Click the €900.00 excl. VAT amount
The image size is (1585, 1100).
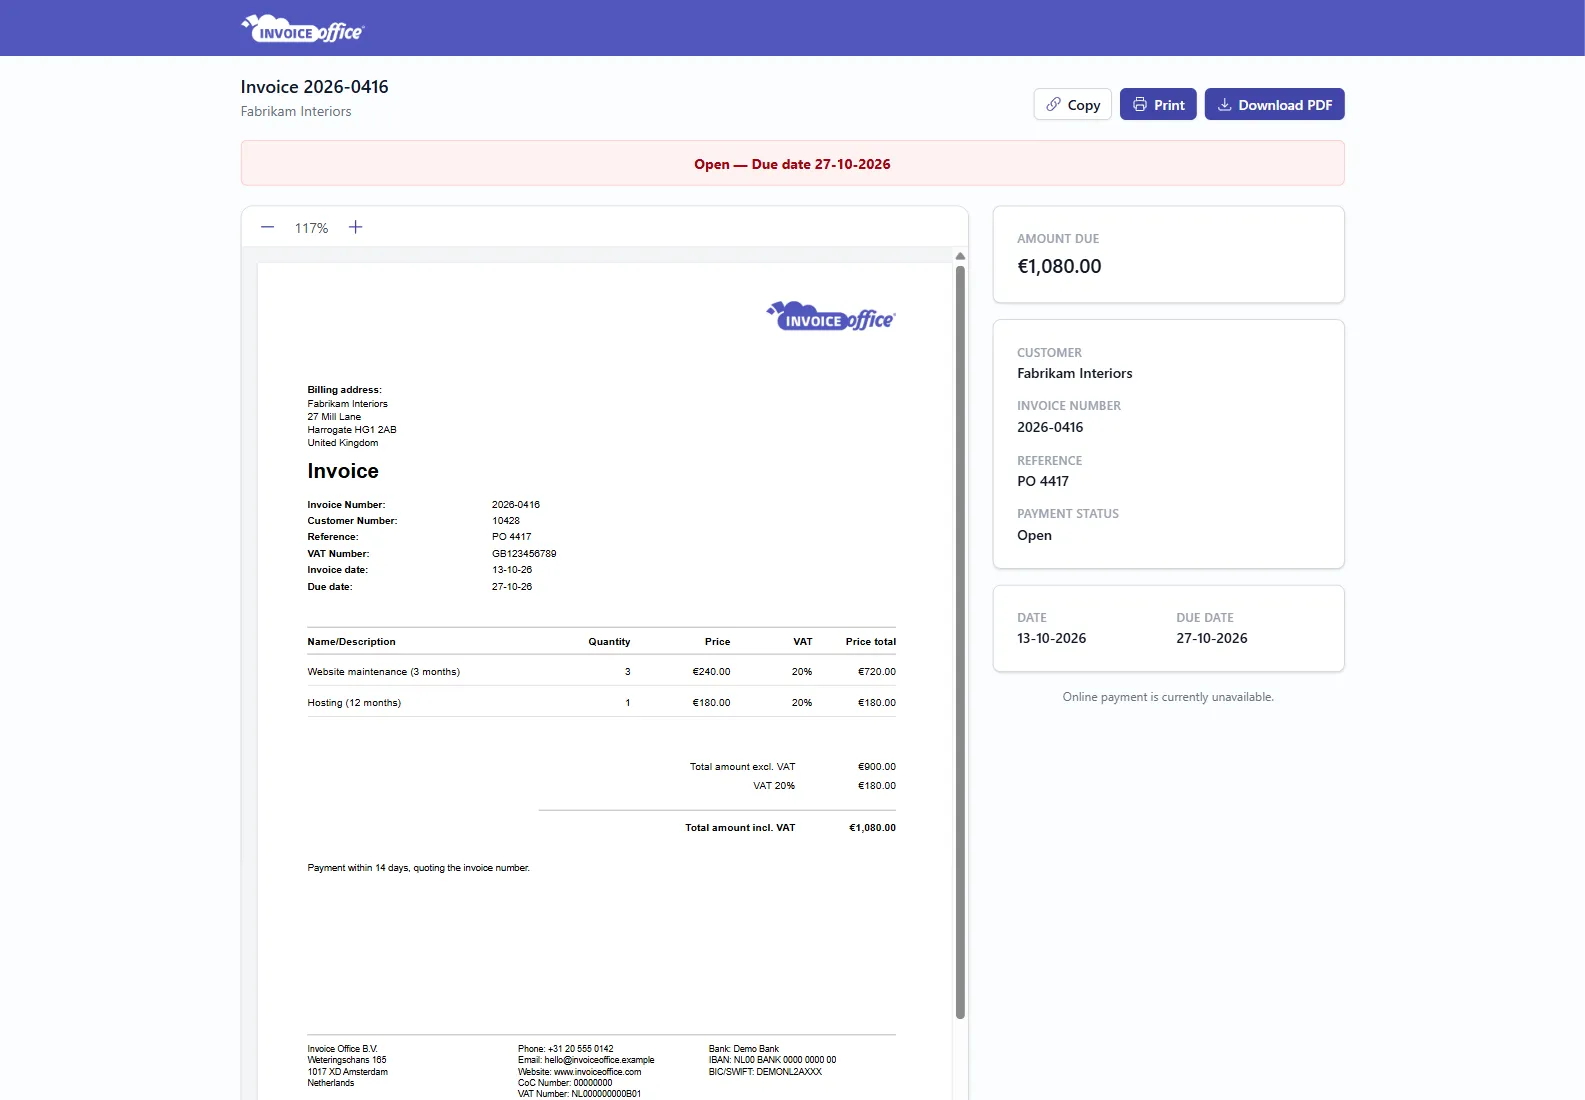point(877,767)
